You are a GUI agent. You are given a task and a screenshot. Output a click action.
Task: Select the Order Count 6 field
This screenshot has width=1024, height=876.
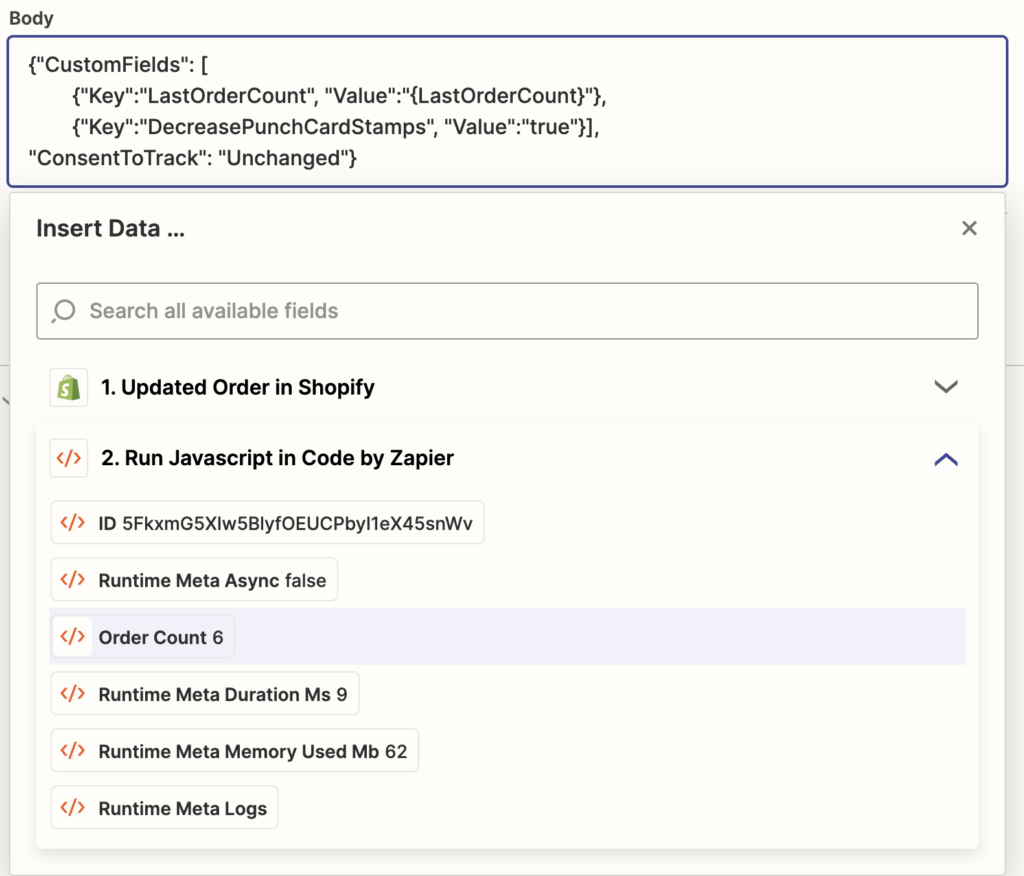pos(142,636)
